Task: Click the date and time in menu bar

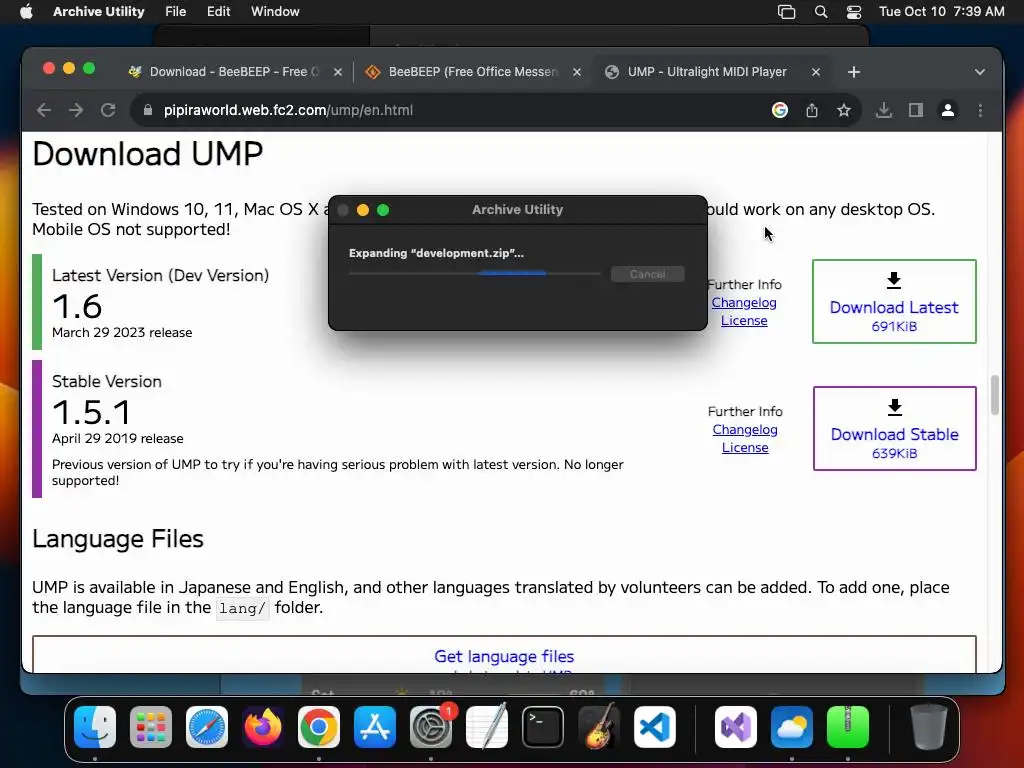Action: coord(941,12)
